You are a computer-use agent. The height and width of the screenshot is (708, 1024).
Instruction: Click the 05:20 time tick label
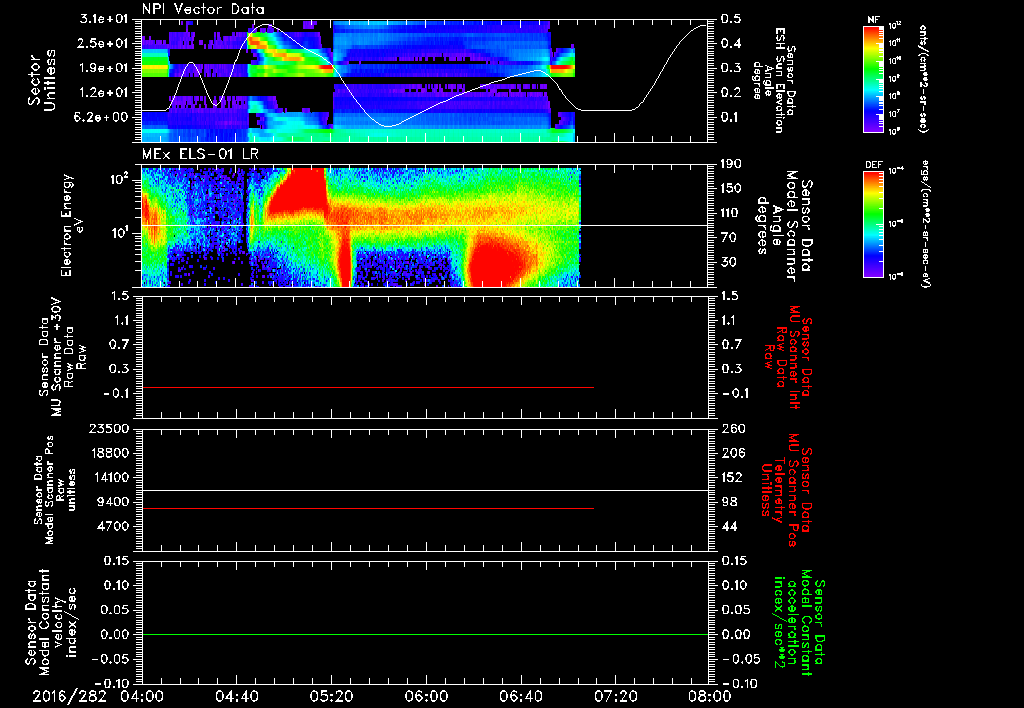331,696
